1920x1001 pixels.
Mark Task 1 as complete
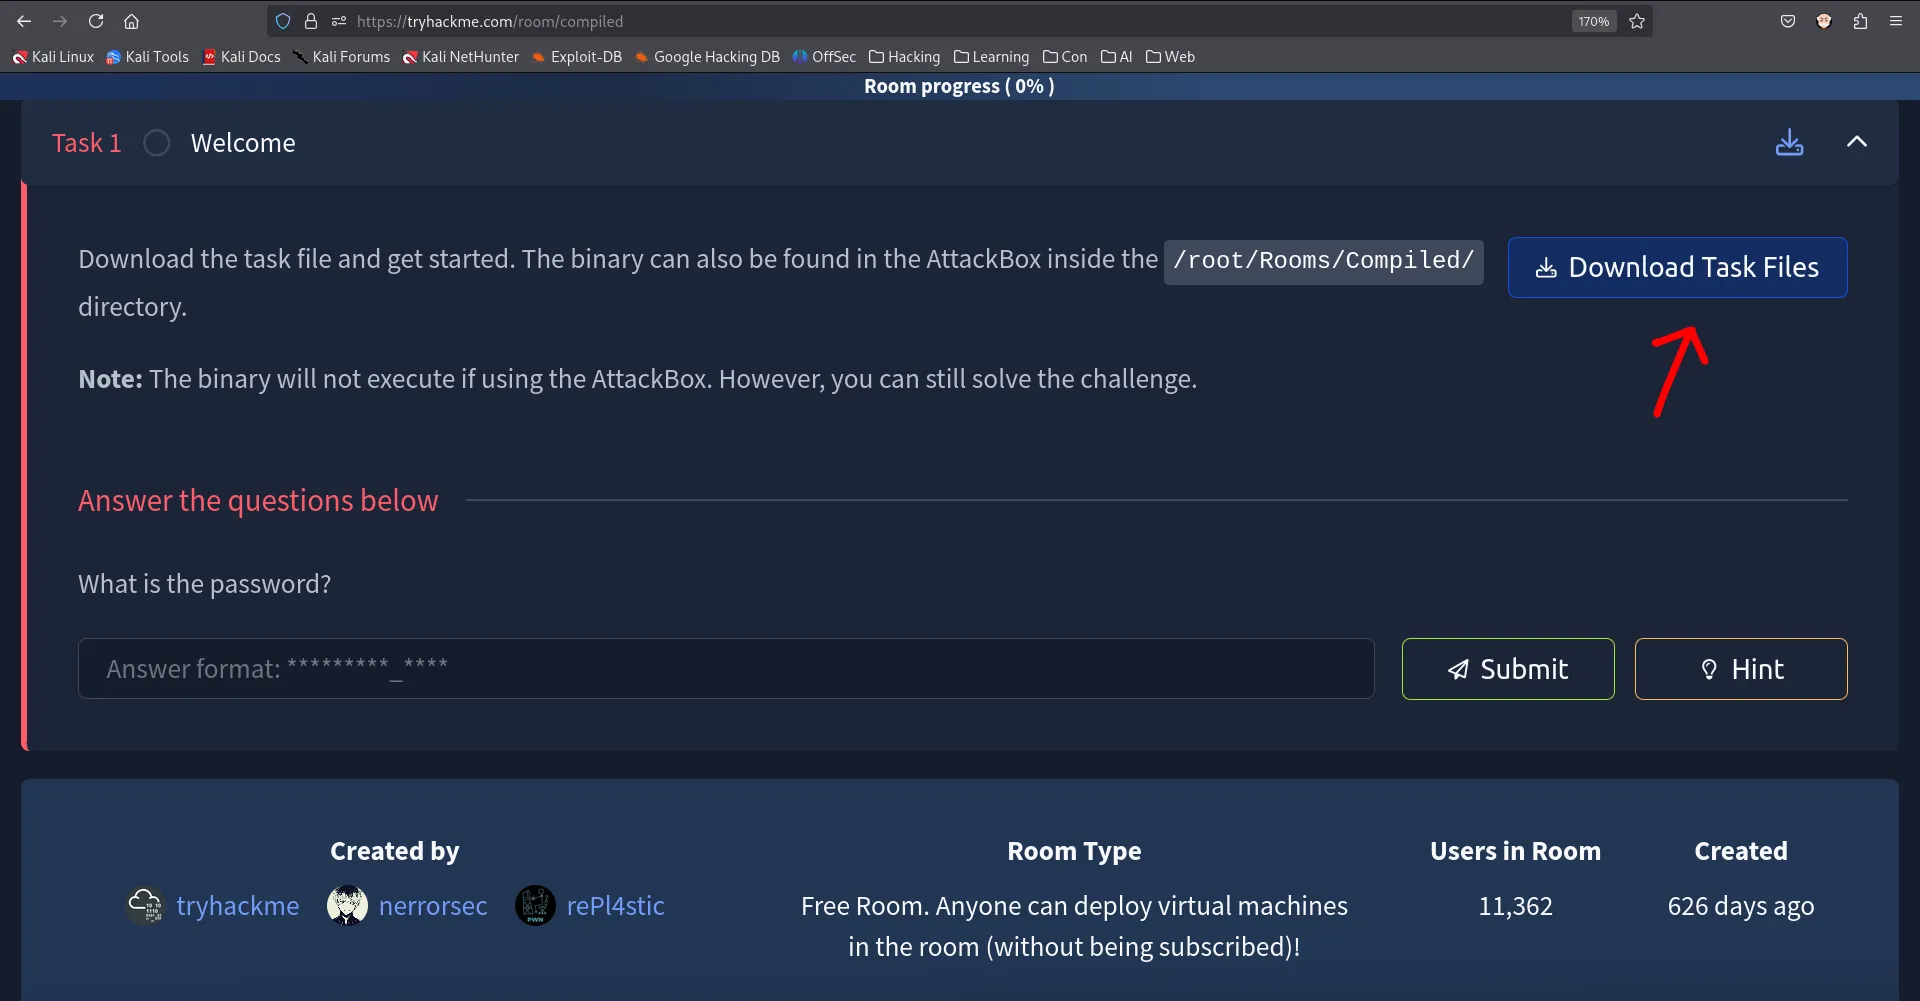156,142
